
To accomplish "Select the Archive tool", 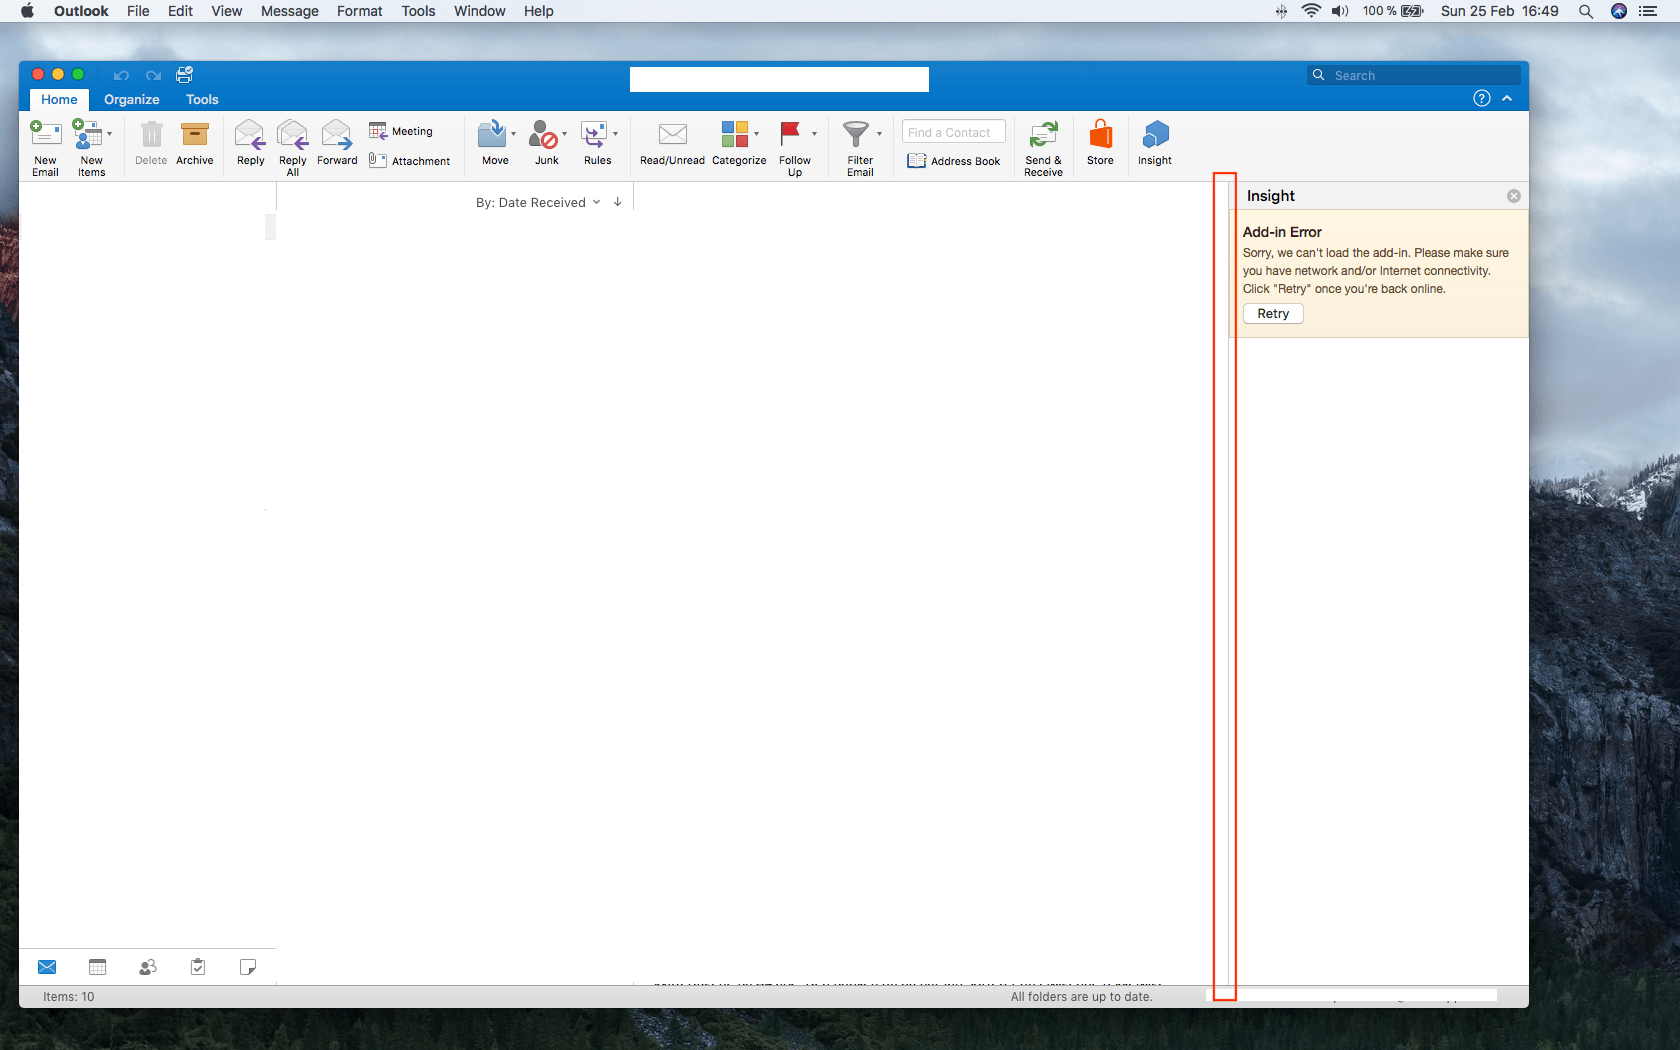I will [x=194, y=145].
